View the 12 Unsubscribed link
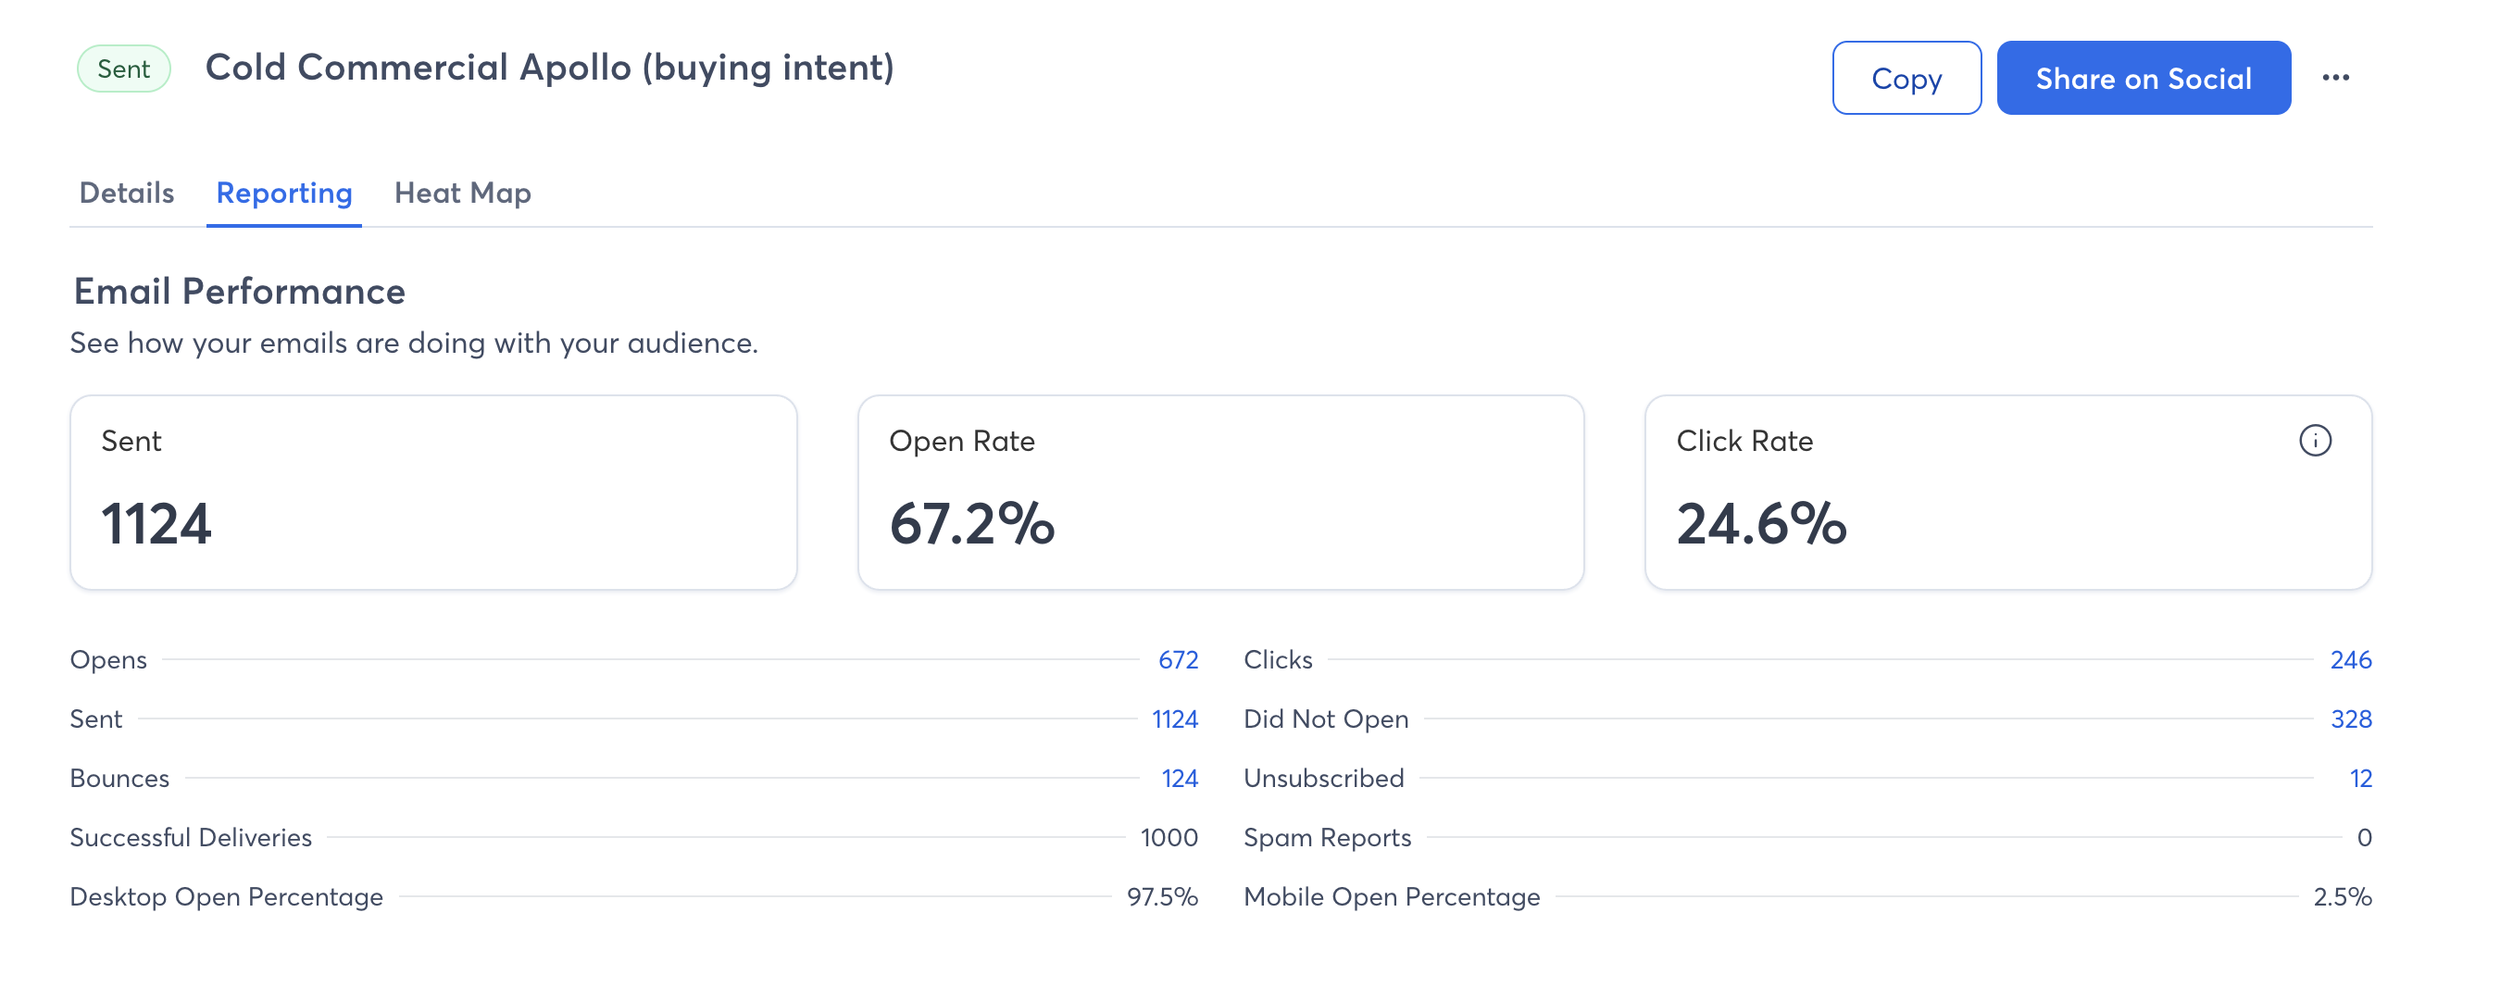The image size is (2500, 1000). tap(2360, 778)
